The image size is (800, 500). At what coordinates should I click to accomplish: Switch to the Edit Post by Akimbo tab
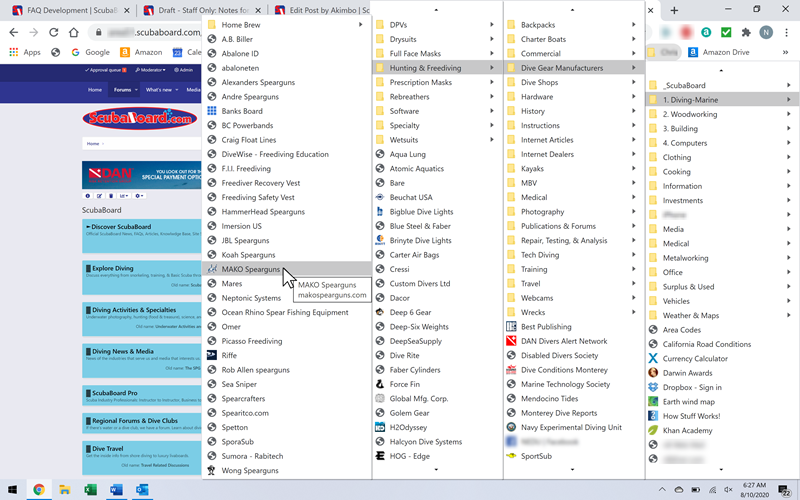point(321,10)
